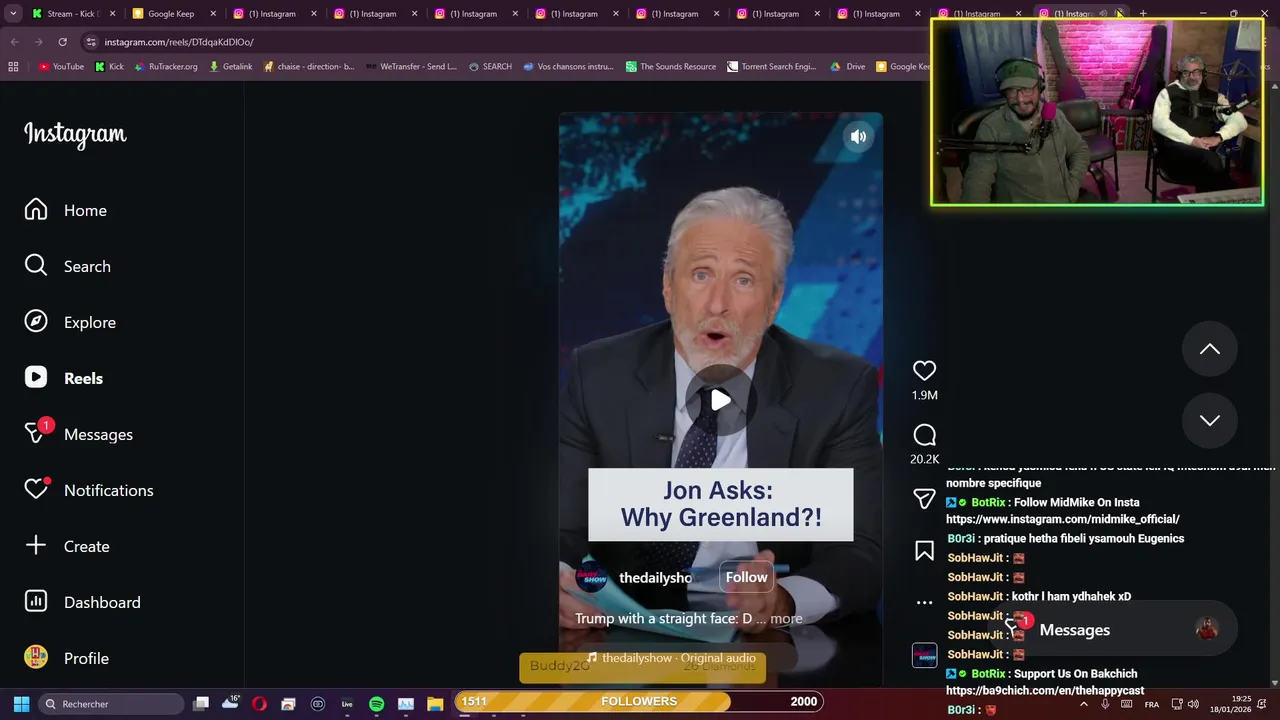Save the reel with bookmark icon

(924, 551)
